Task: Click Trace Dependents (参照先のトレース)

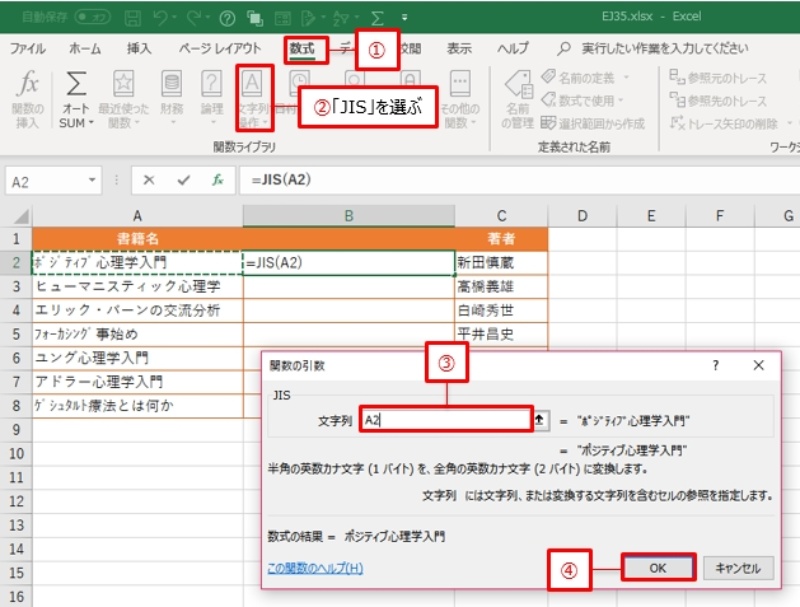Action: pos(718,100)
